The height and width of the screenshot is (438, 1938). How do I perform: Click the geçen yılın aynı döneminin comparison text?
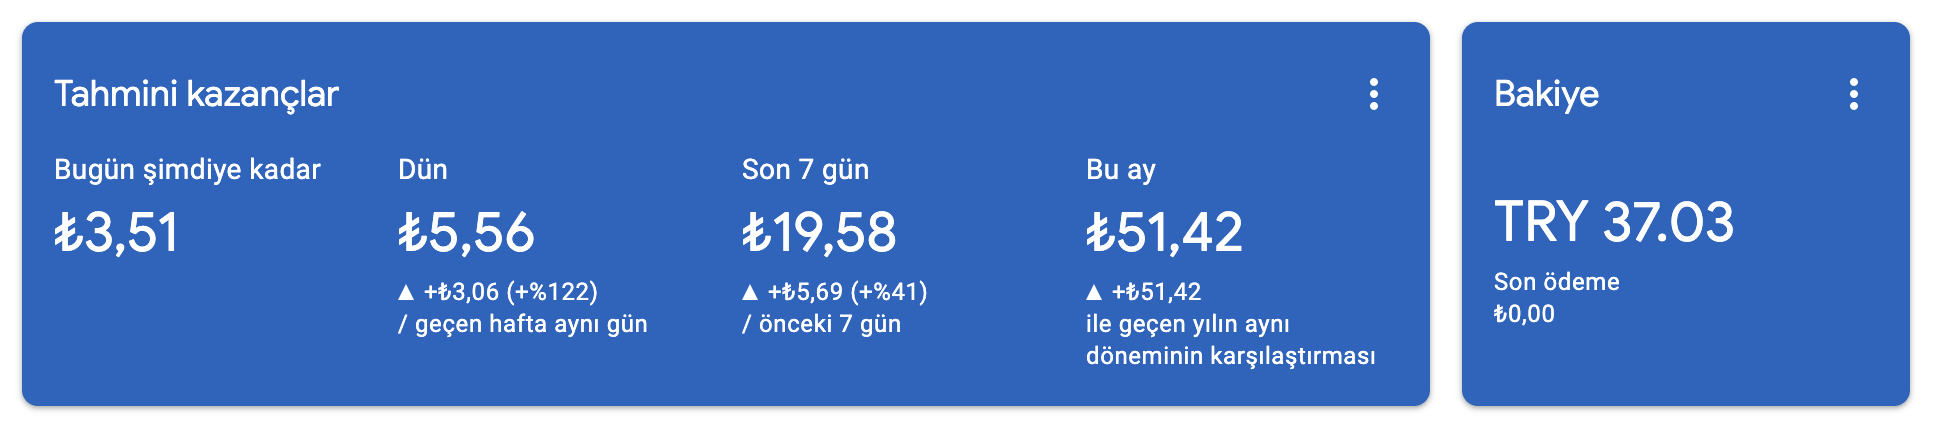1231,340
